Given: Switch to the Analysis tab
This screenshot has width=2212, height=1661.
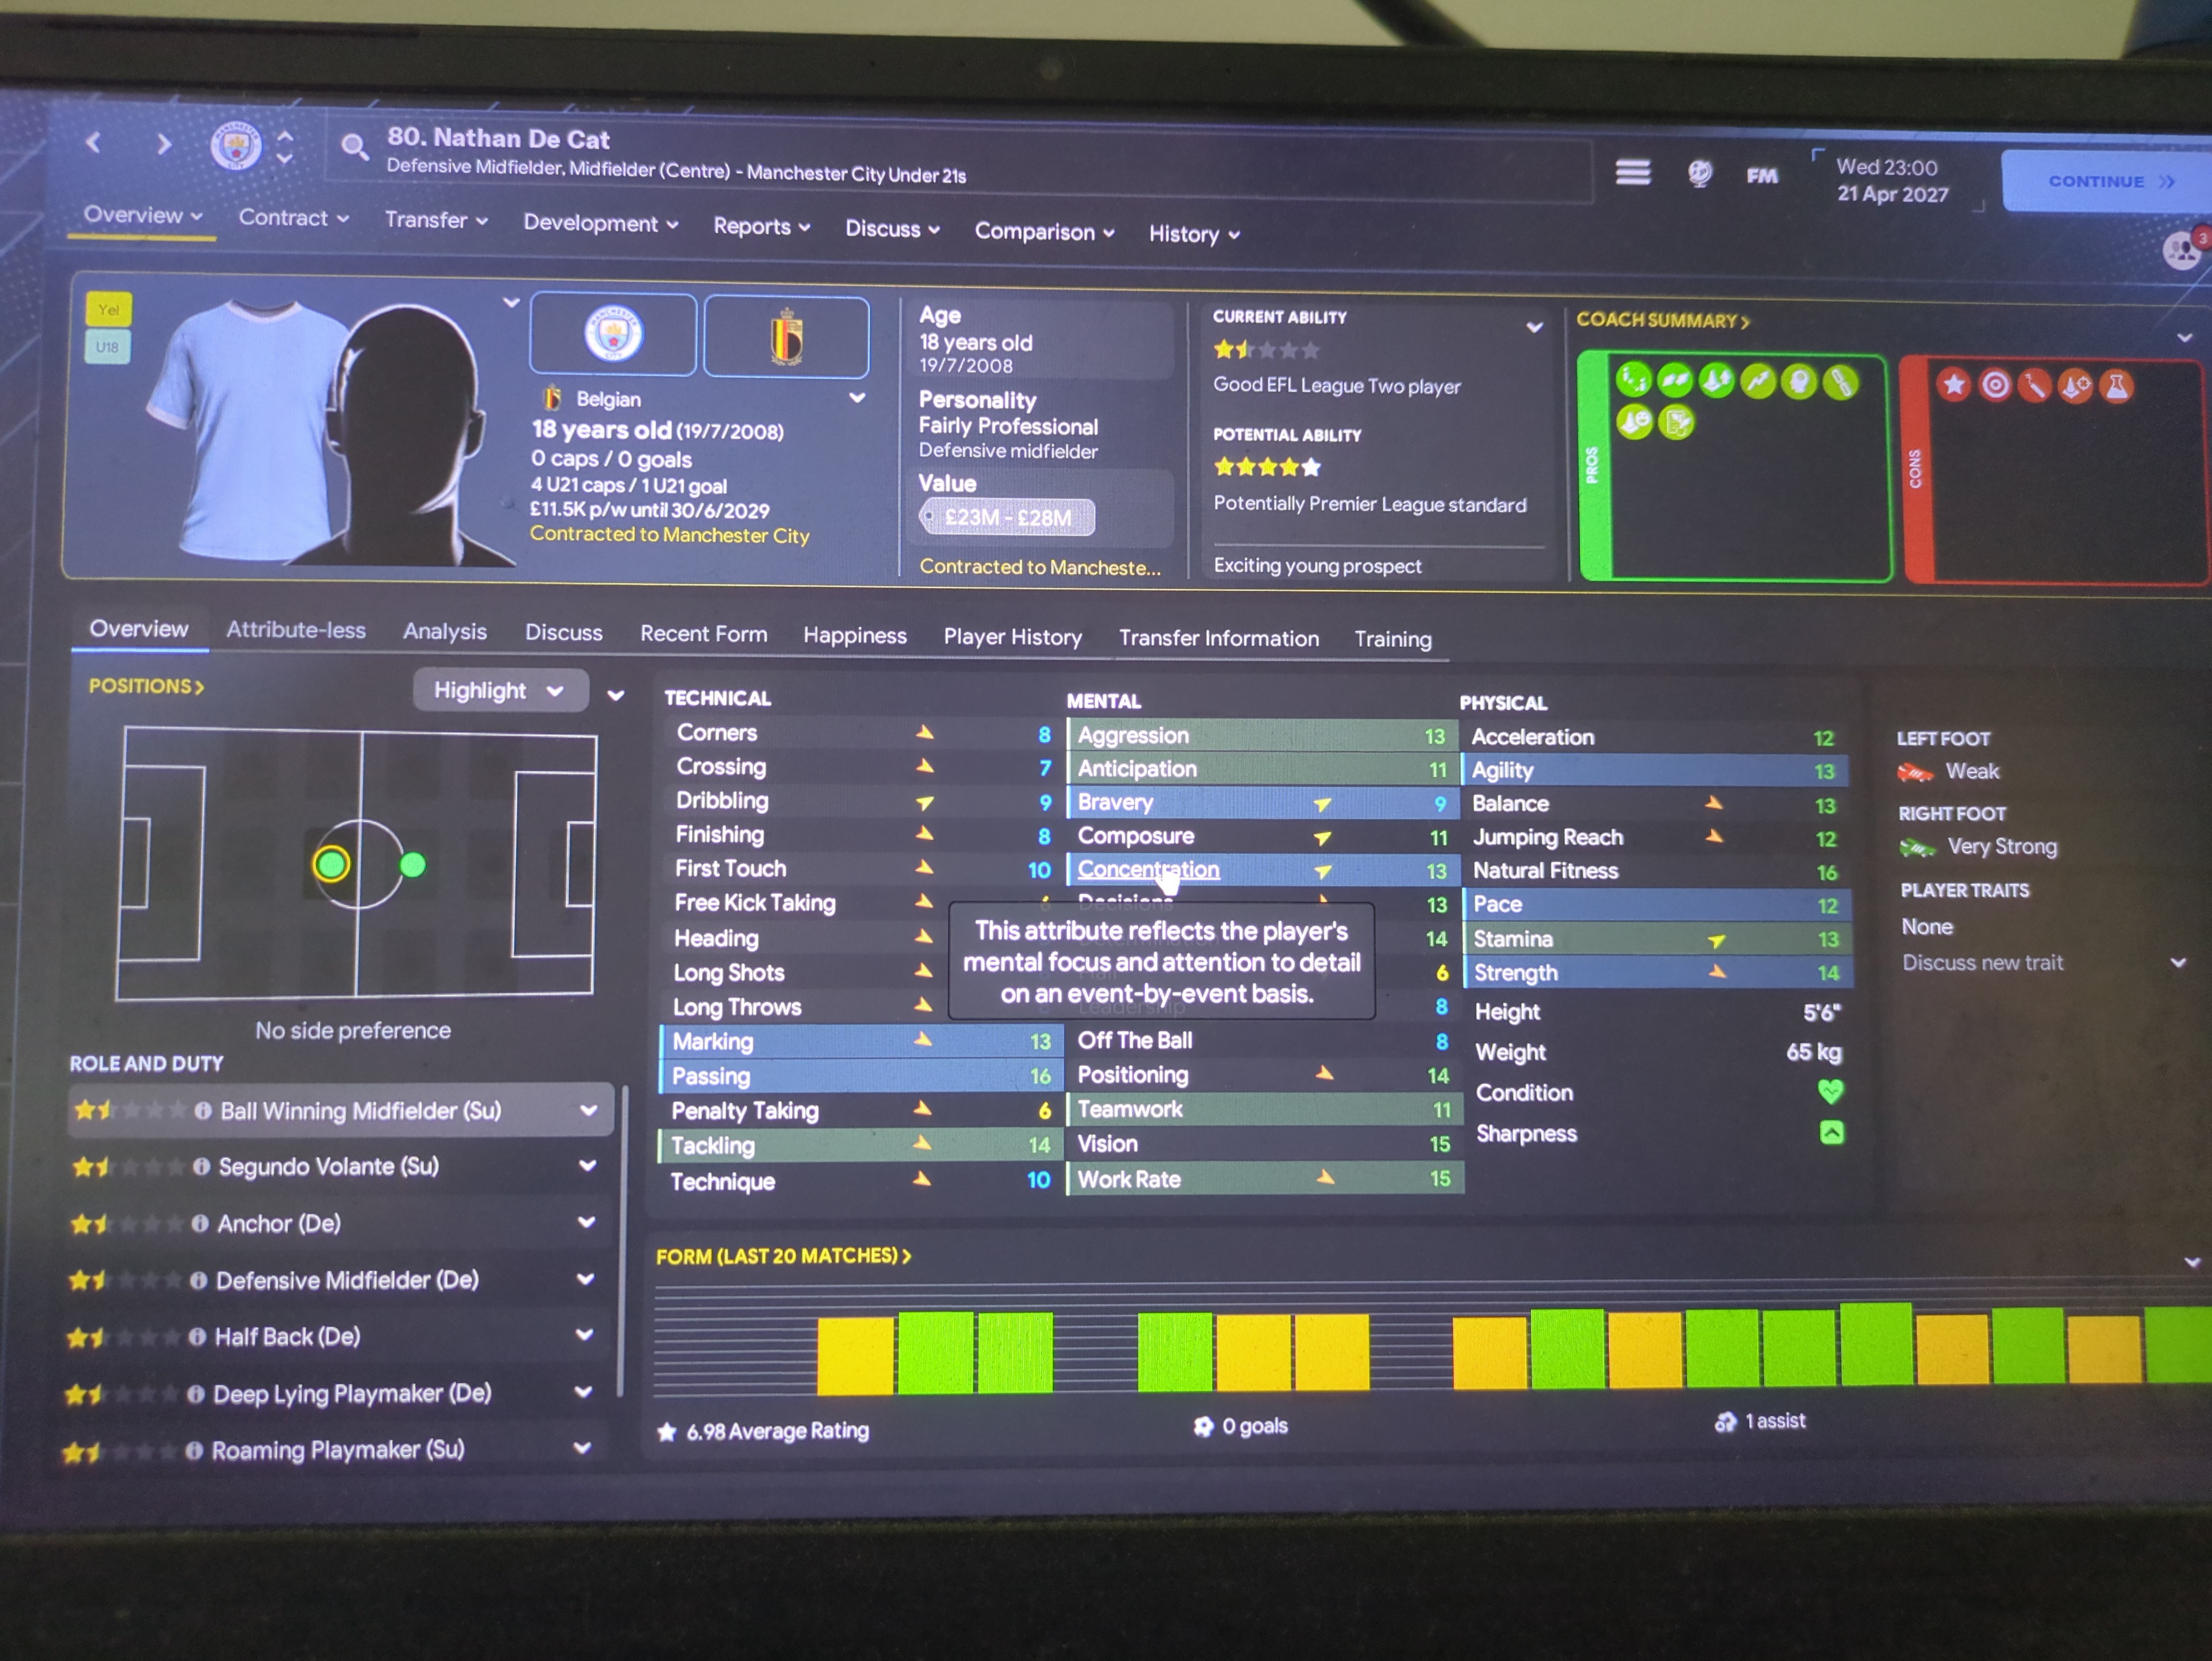Looking at the screenshot, I should click(x=445, y=632).
